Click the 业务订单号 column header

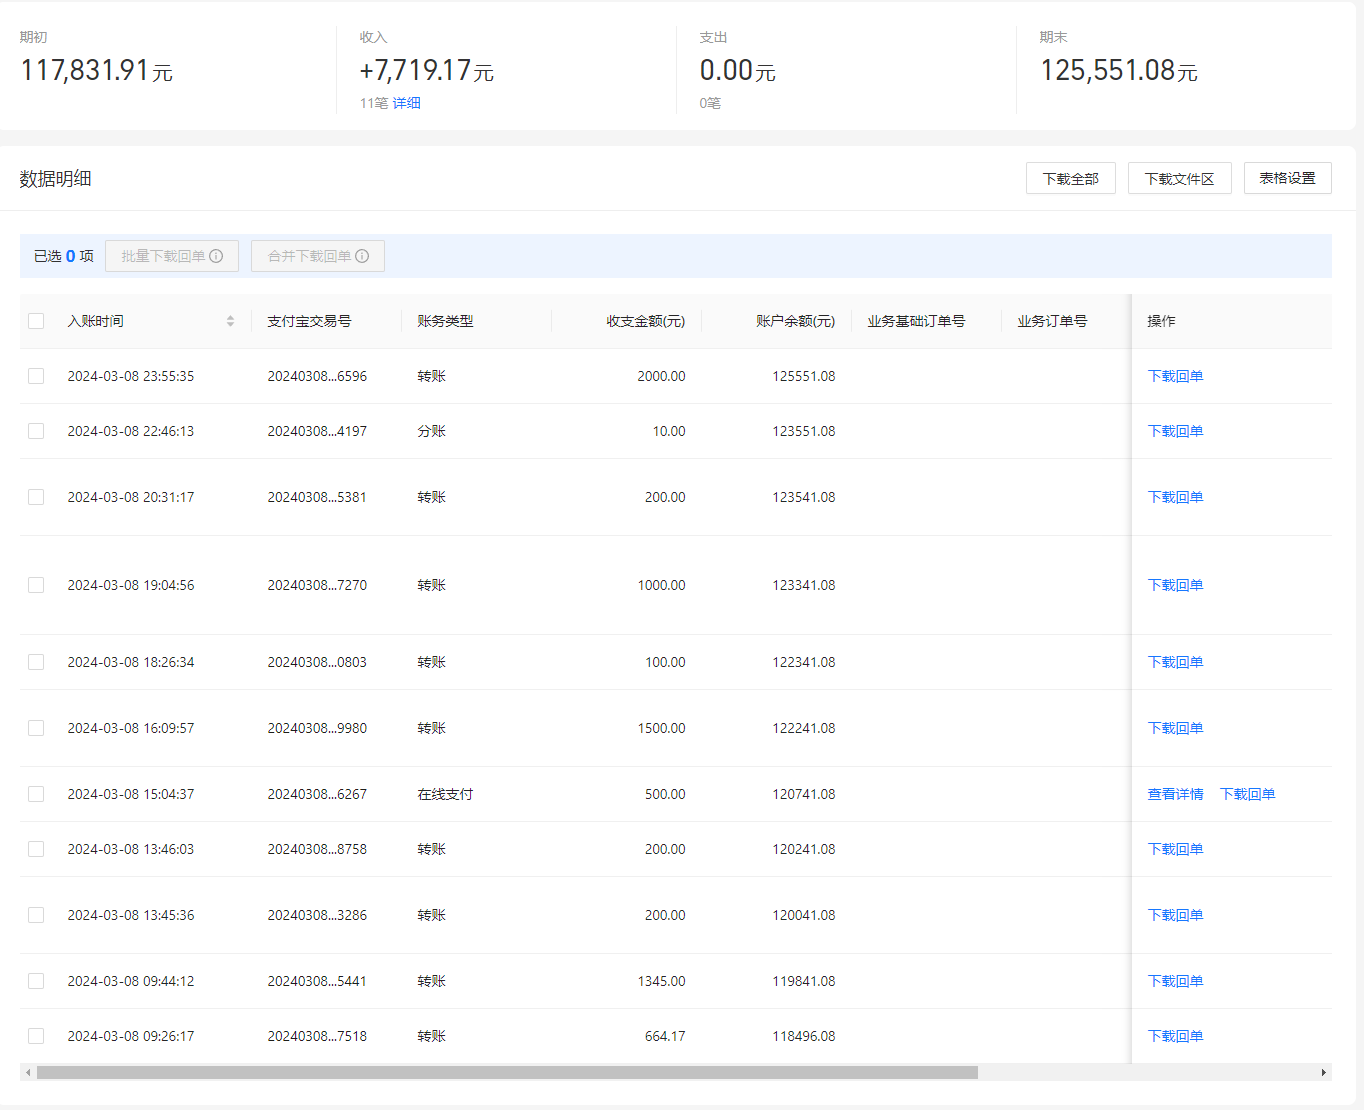pos(1052,321)
